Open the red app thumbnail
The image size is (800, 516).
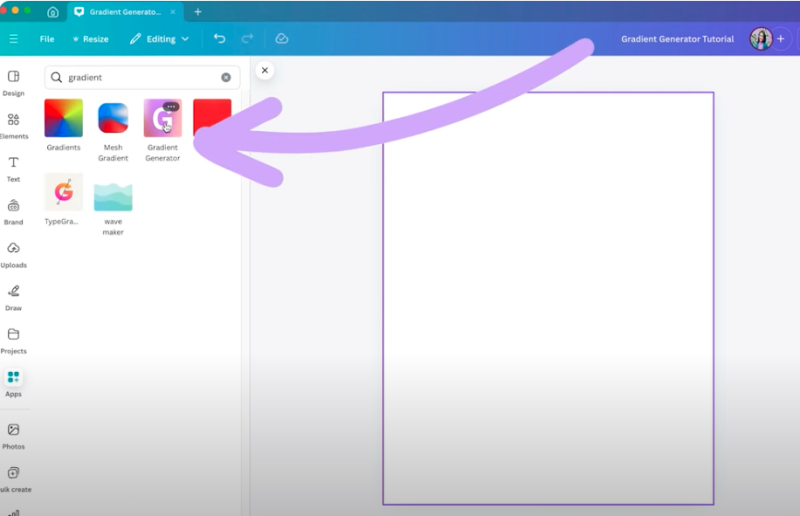(212, 118)
